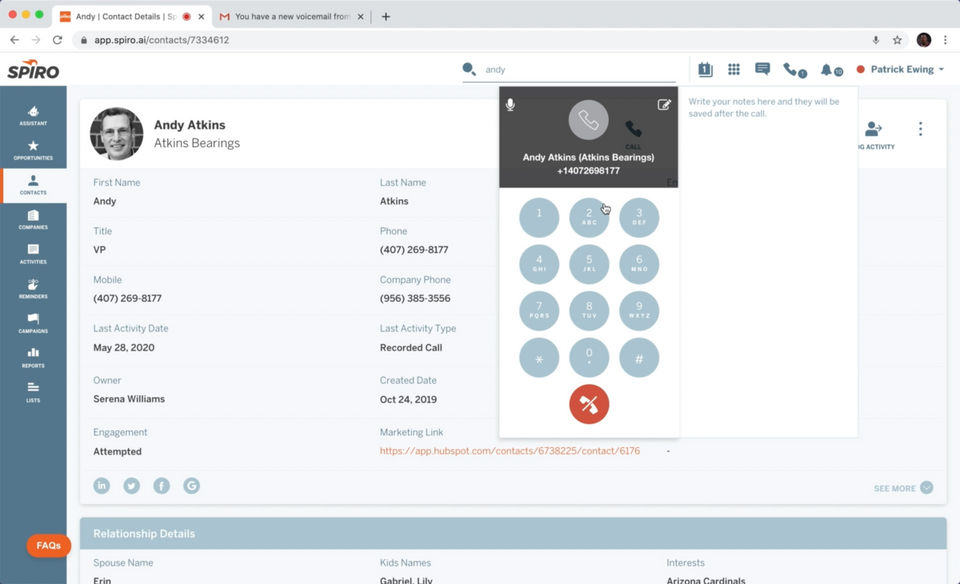The width and height of the screenshot is (960, 584).
Task: Expand details with See More
Action: click(x=903, y=488)
